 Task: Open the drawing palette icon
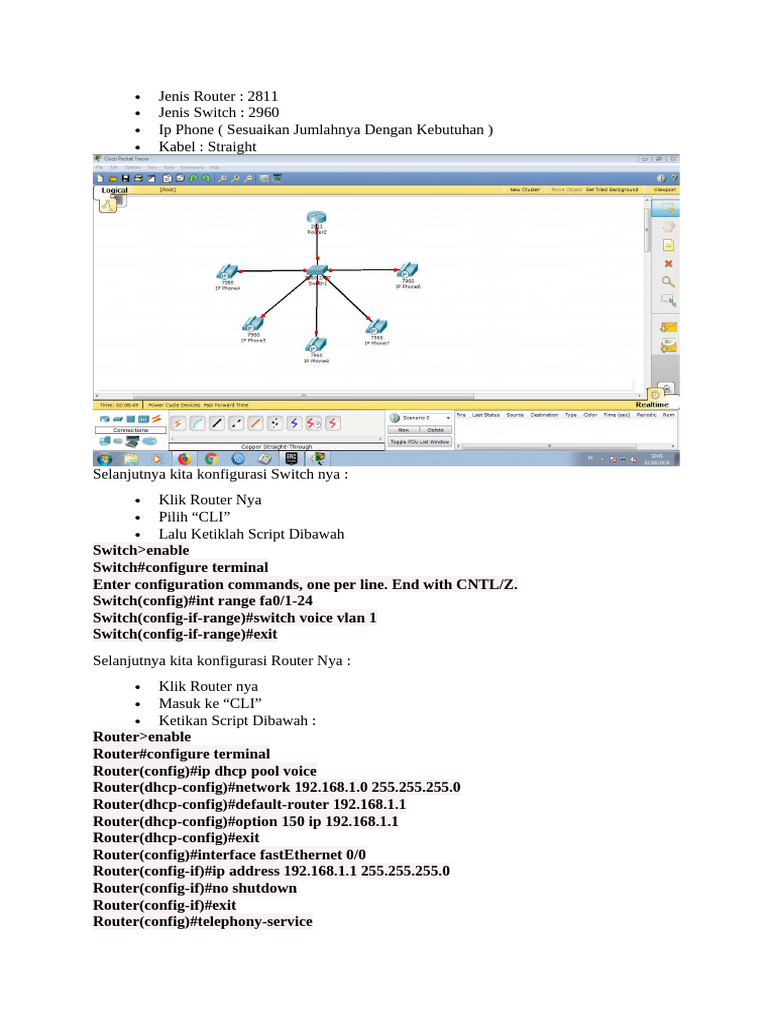(264, 178)
